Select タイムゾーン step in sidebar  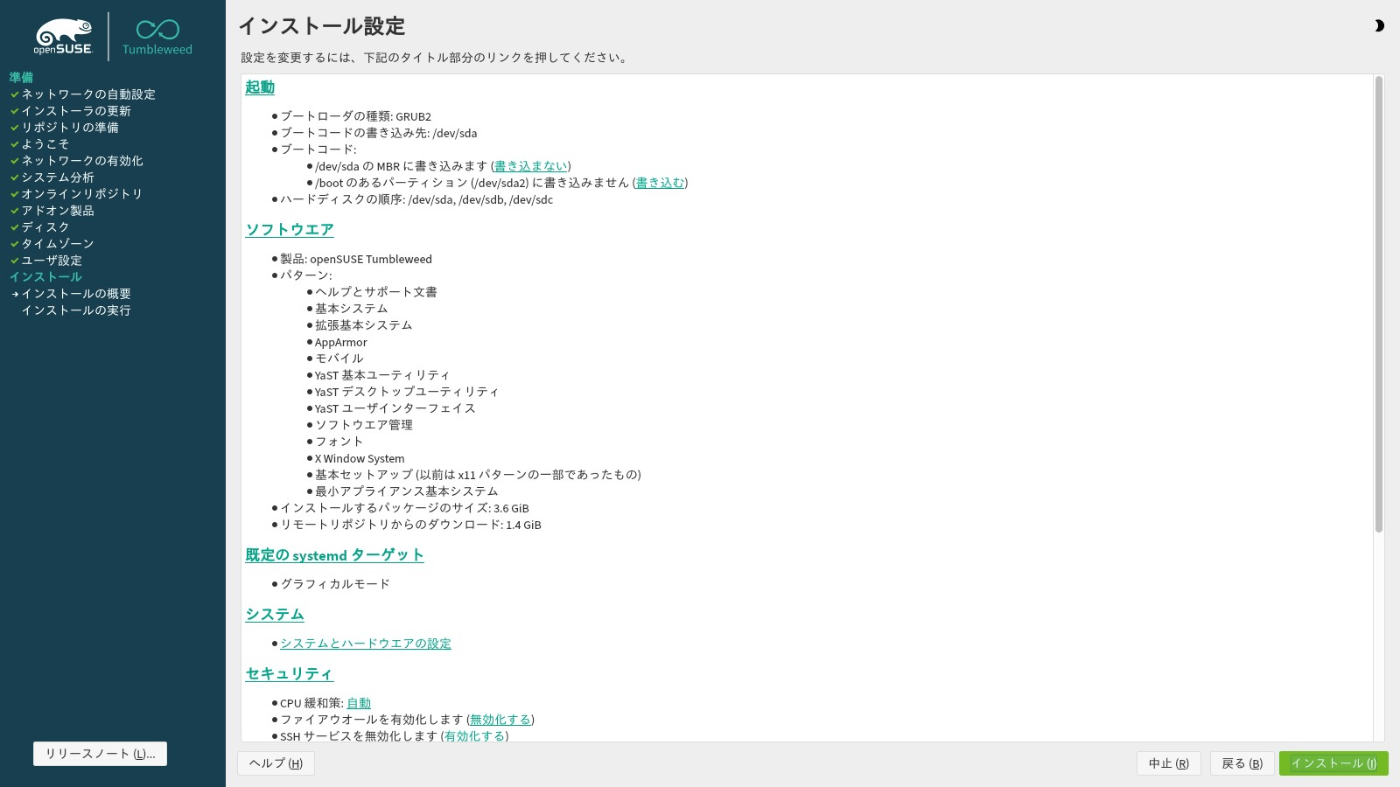coord(58,243)
